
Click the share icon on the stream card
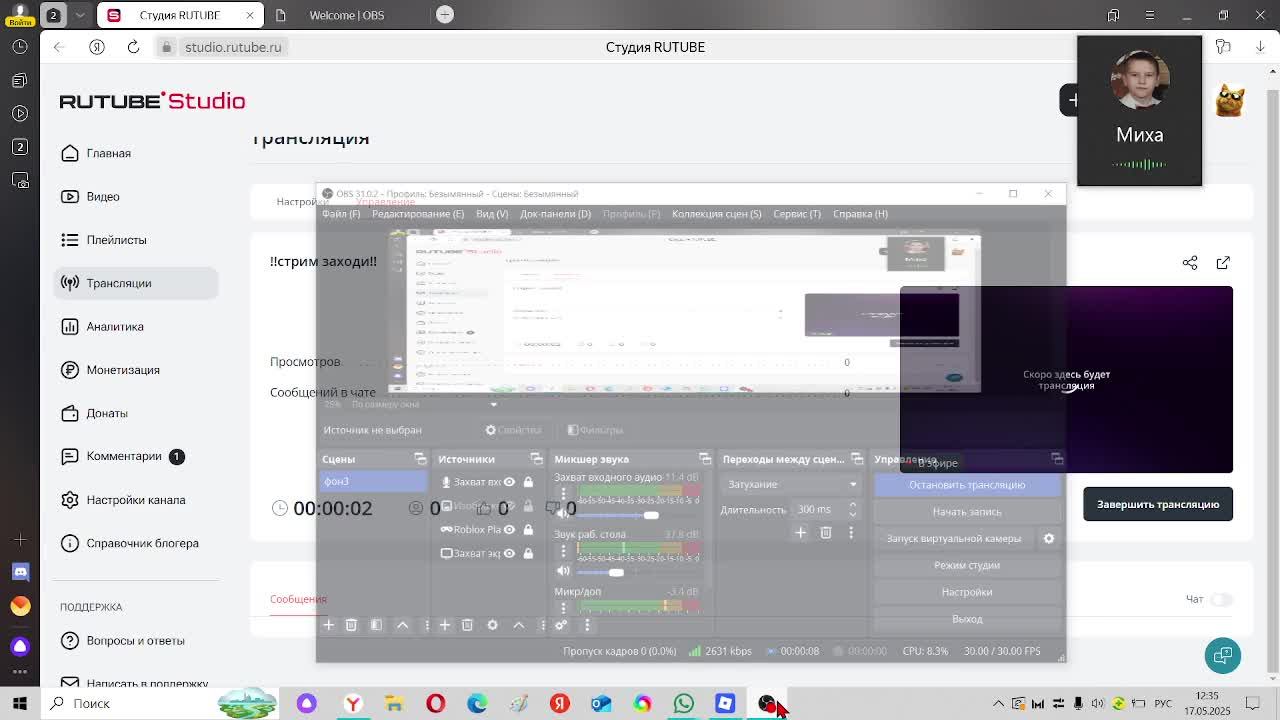tap(1190, 262)
